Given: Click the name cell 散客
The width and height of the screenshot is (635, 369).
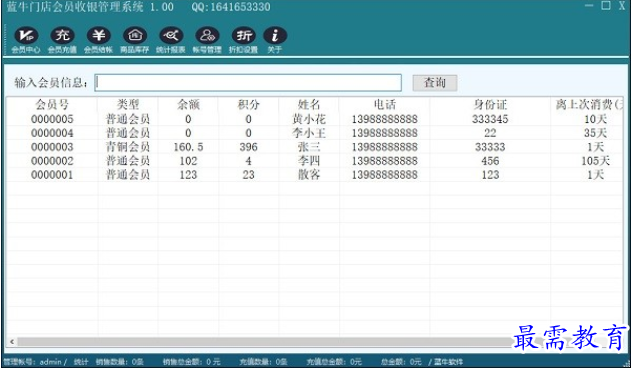Looking at the screenshot, I should pyautogui.click(x=309, y=175).
